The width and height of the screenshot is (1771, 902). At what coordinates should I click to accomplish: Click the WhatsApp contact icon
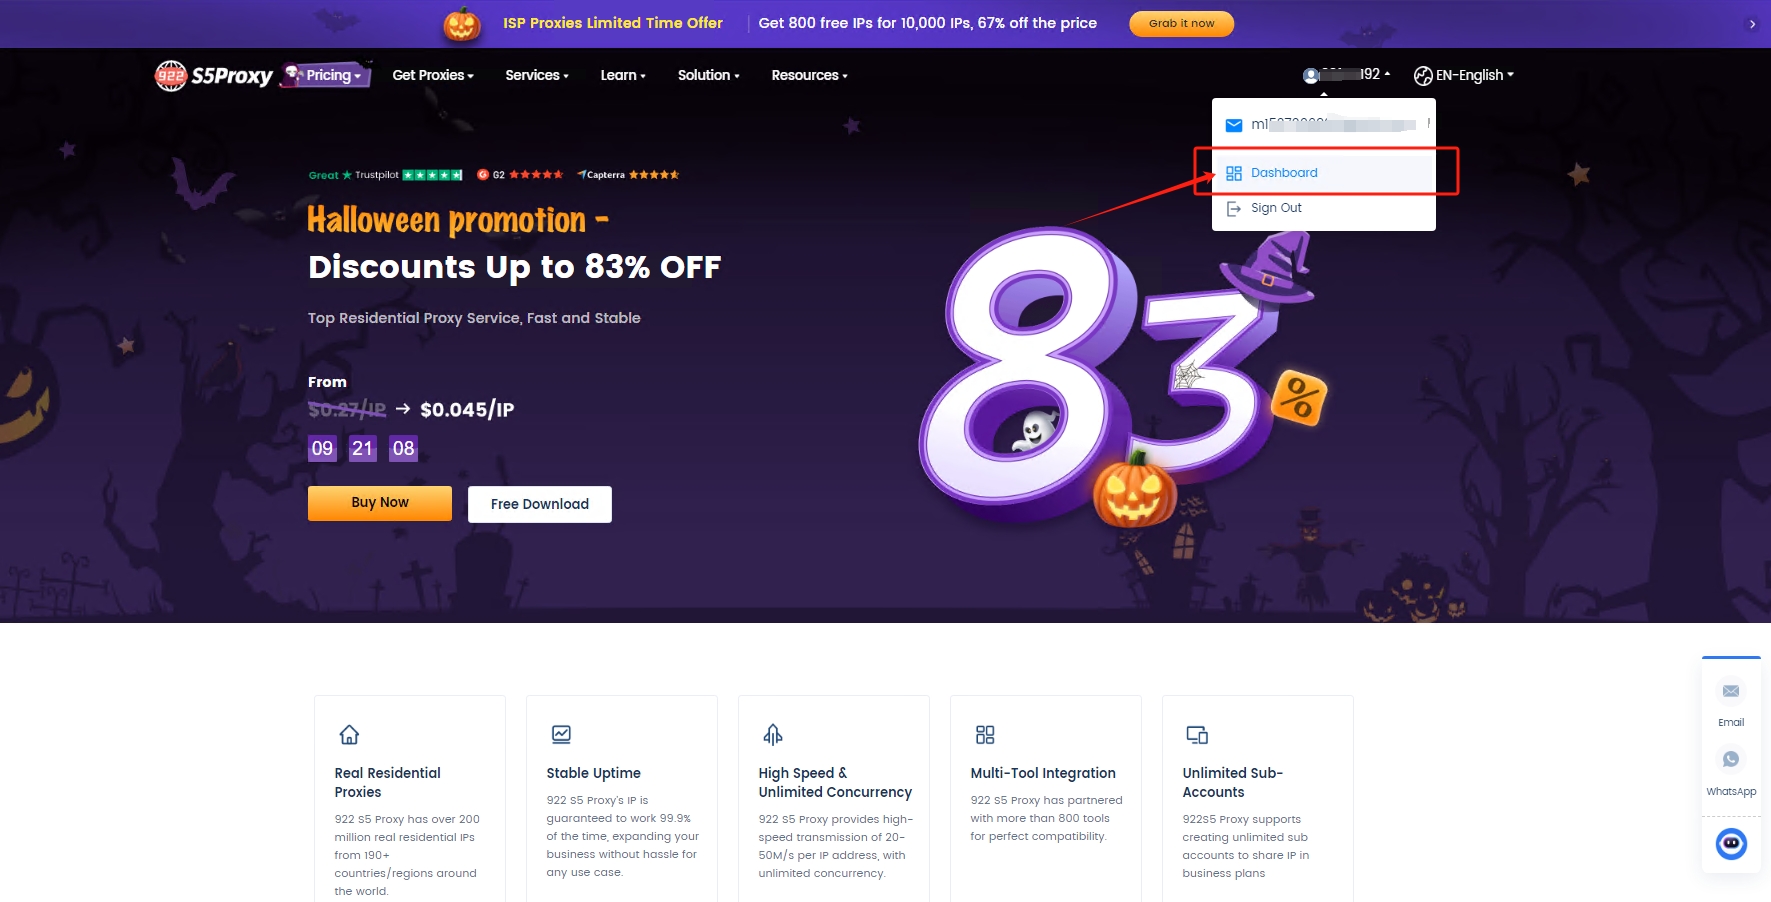tap(1731, 759)
